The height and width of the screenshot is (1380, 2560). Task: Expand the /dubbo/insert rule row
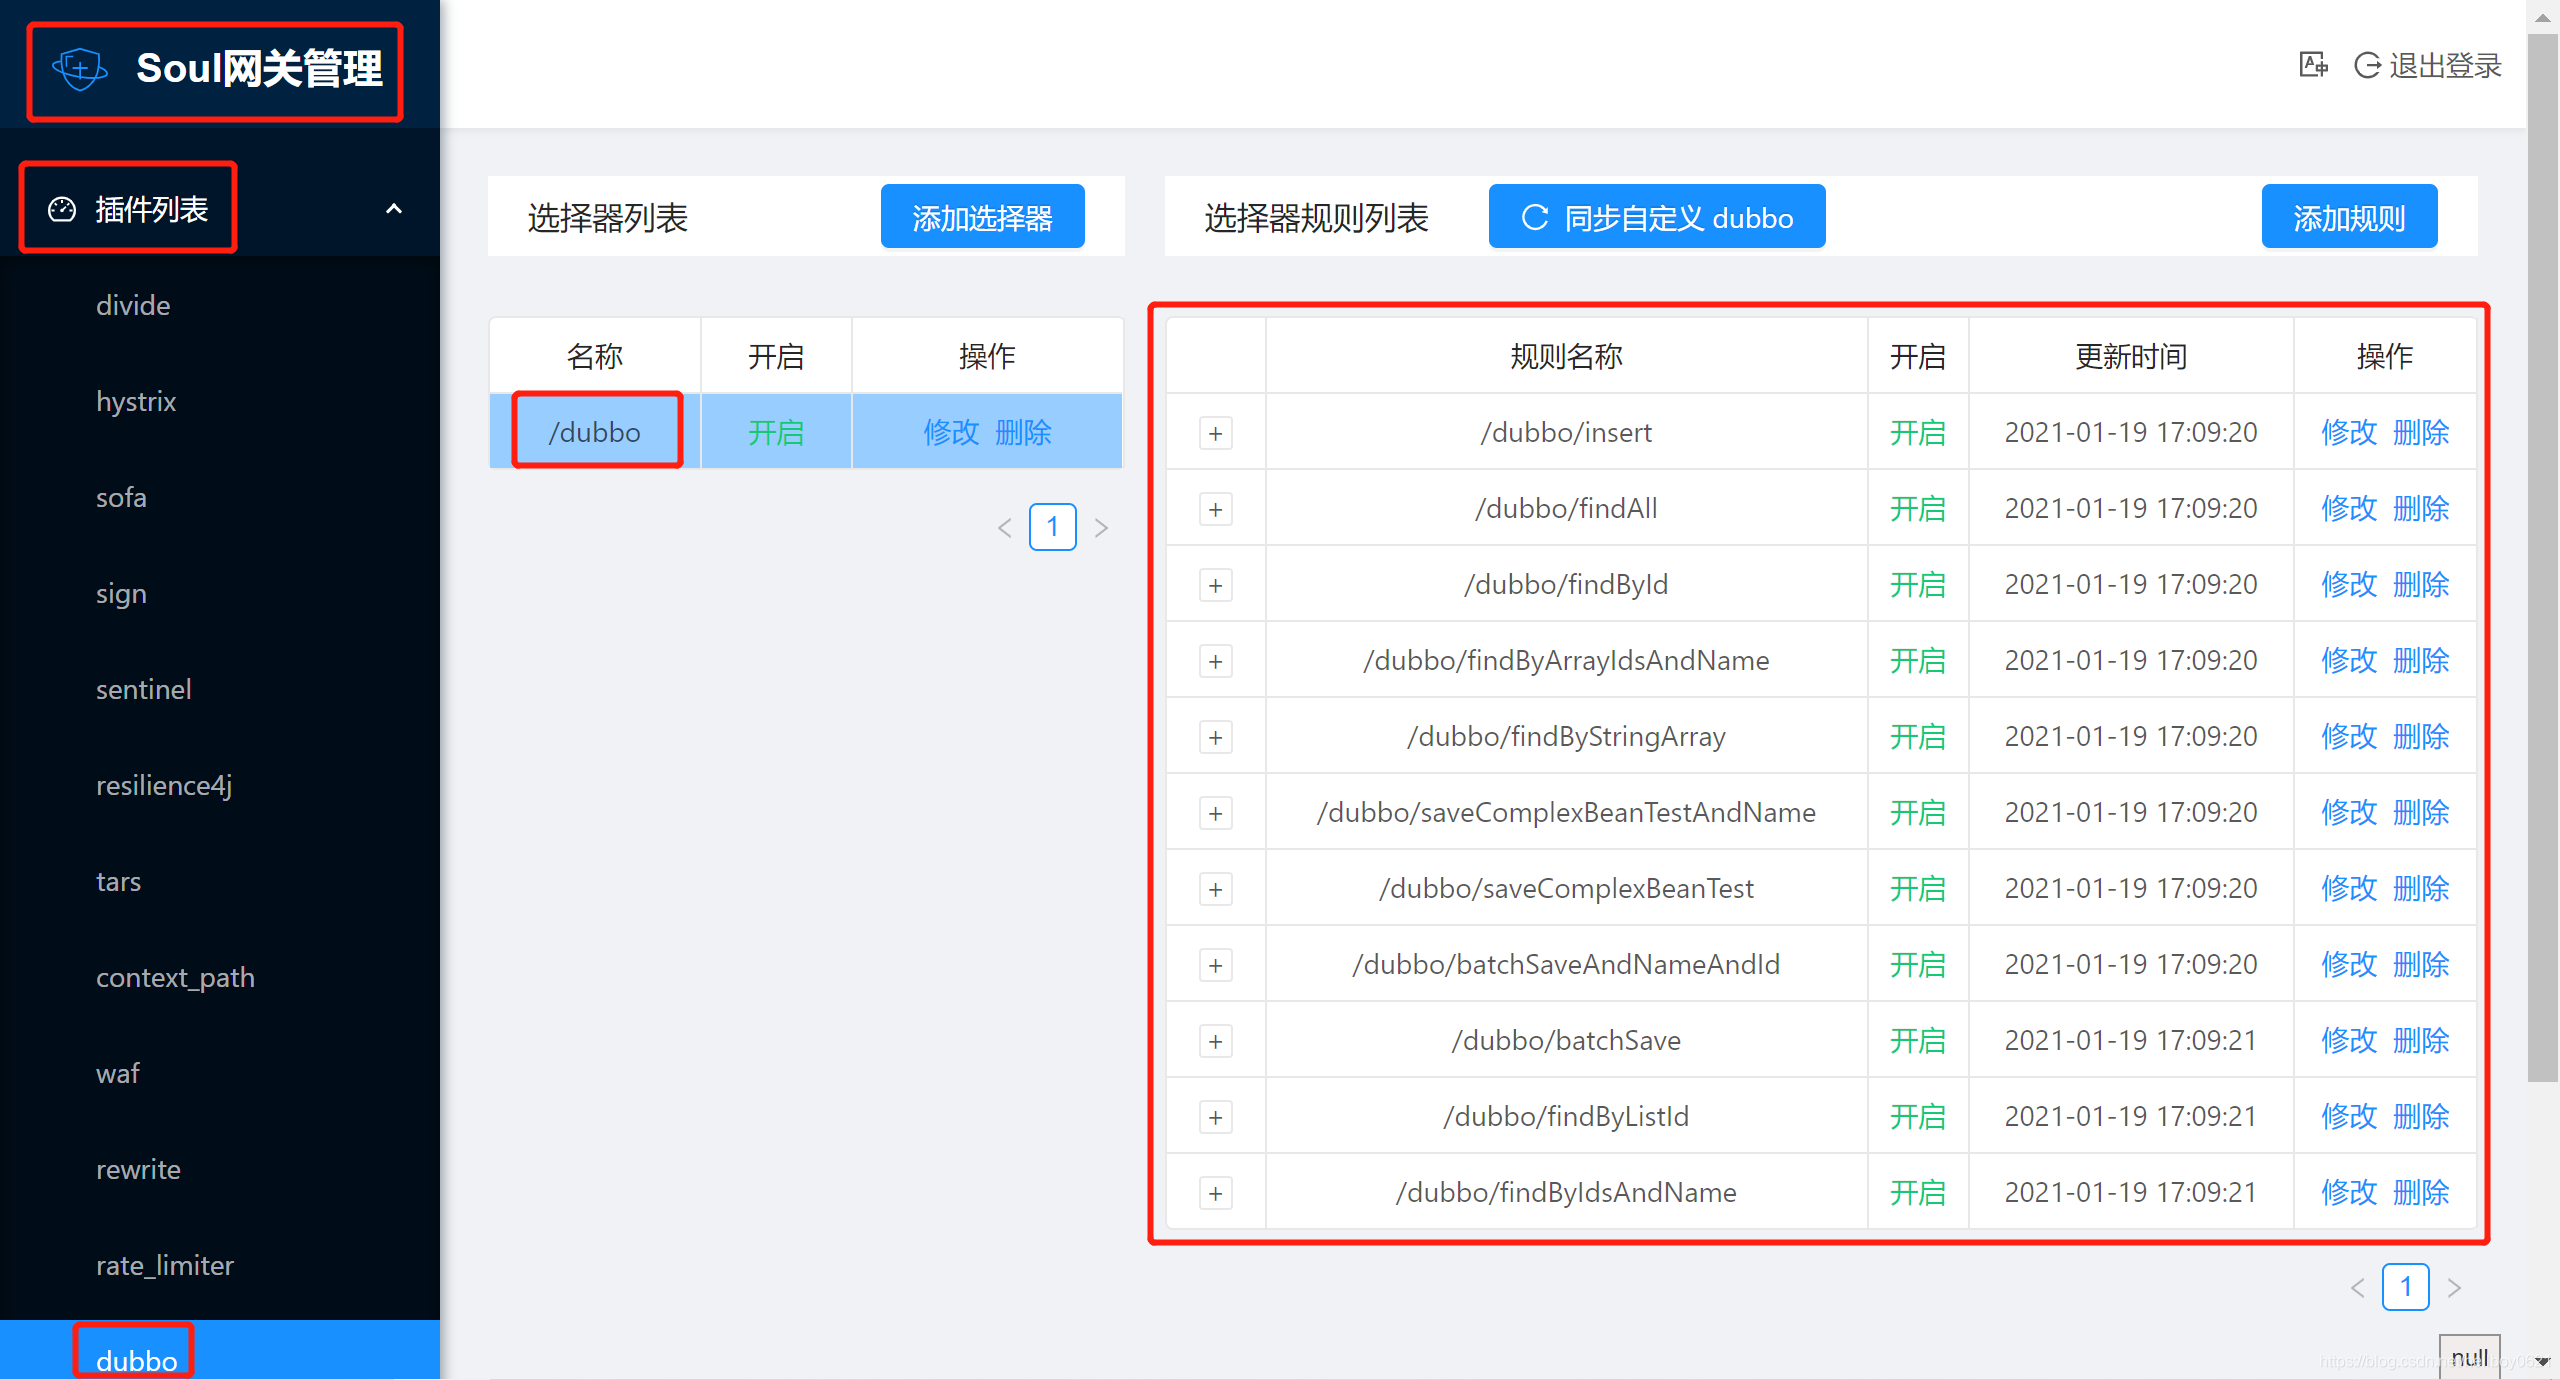(x=1215, y=433)
